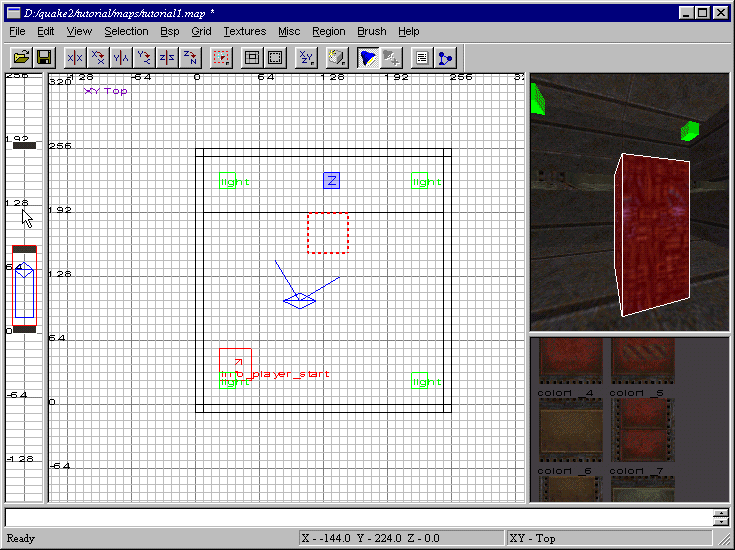
Task: Click the grayed-out icon beside the blue cone
Action: (391, 58)
